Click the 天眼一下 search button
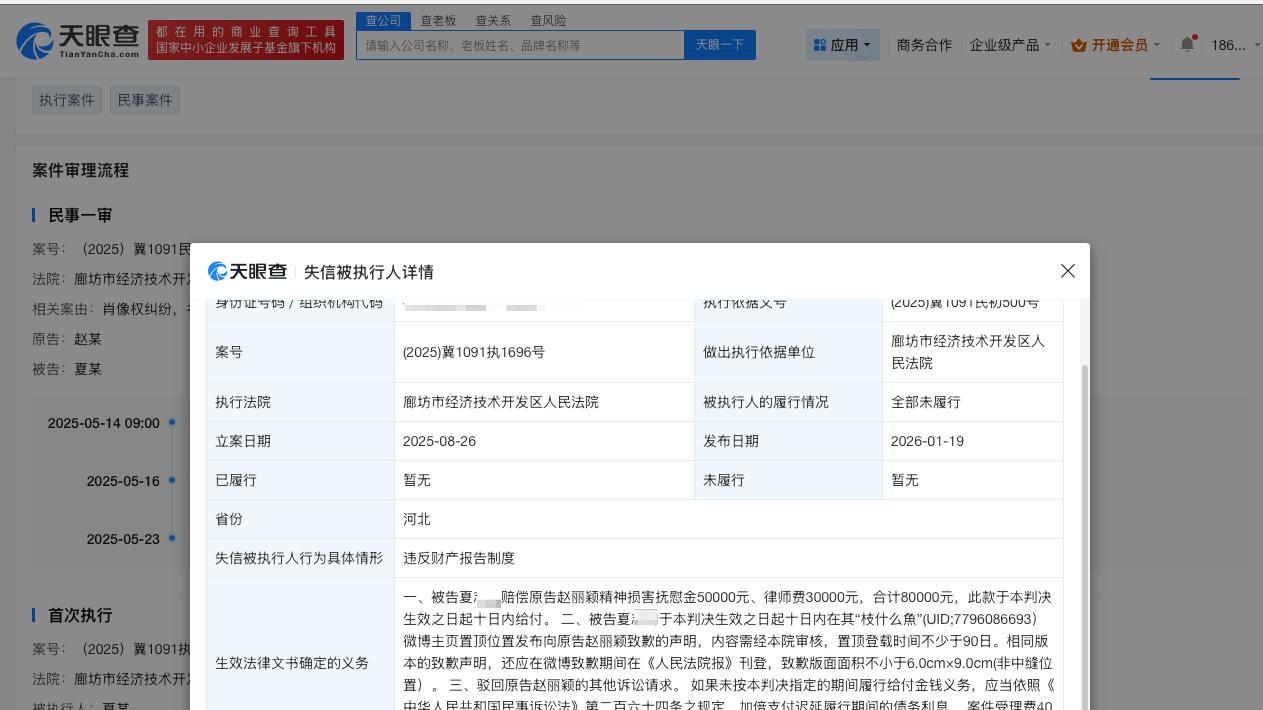The height and width of the screenshot is (710, 1263). 719,44
